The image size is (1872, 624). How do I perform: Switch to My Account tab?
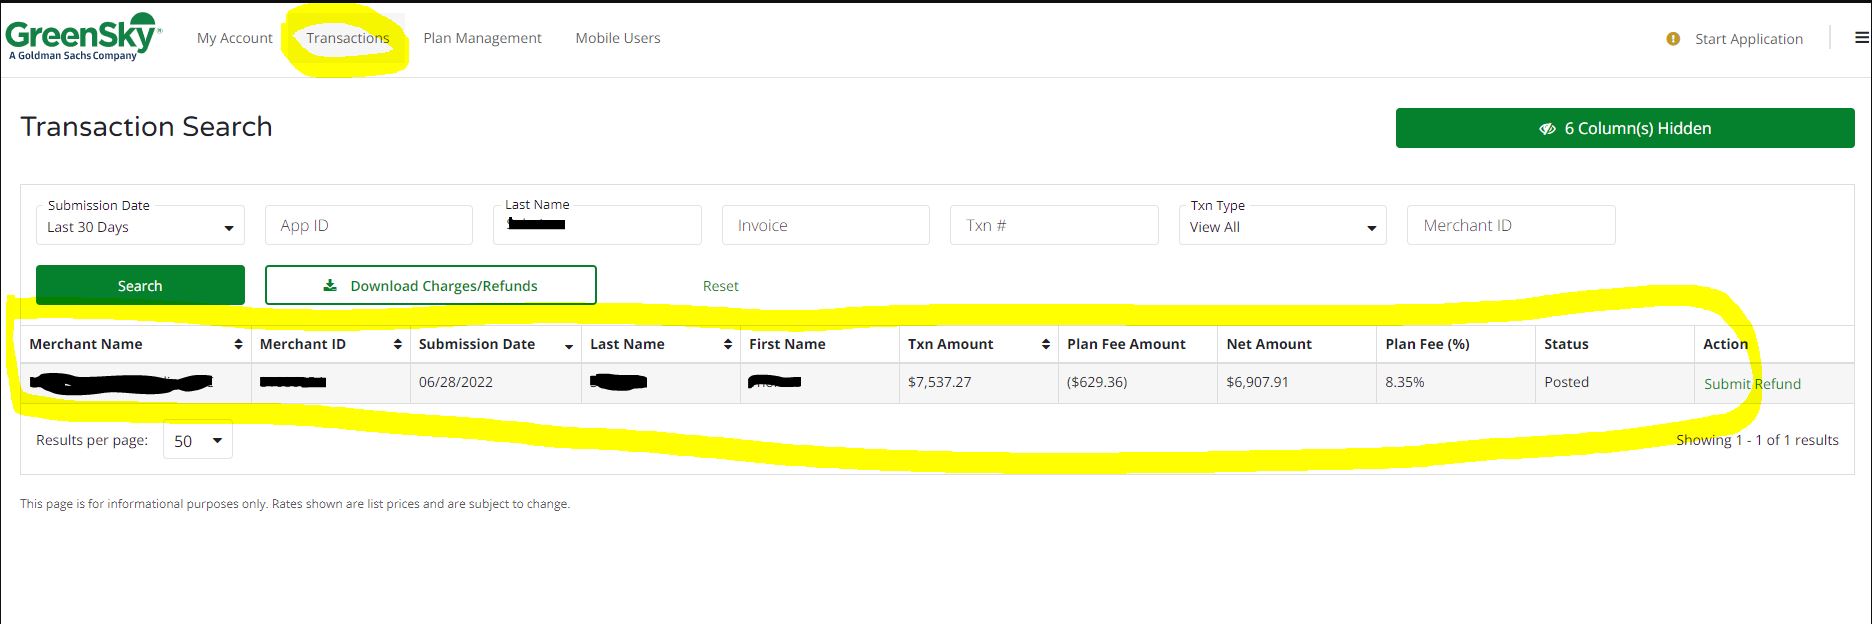[x=234, y=38]
